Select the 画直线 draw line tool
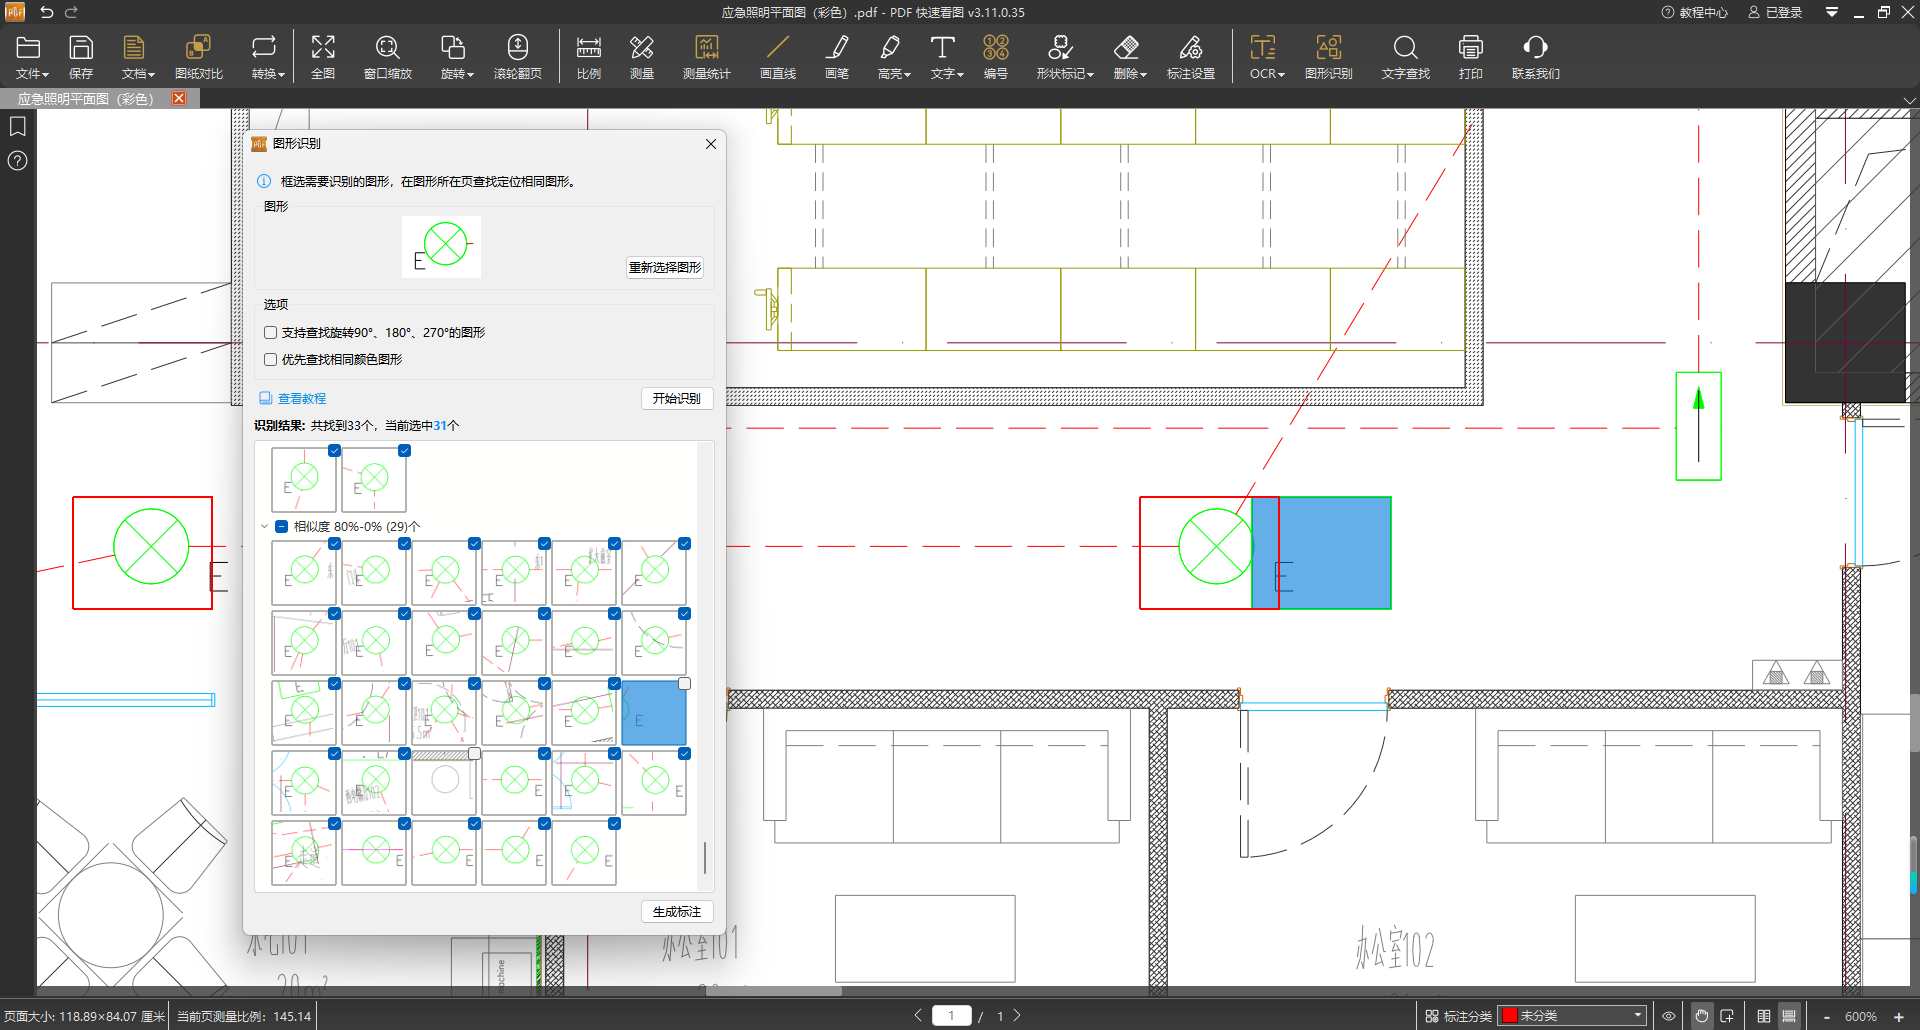Screen dimensions: 1920x1030 pos(778,57)
